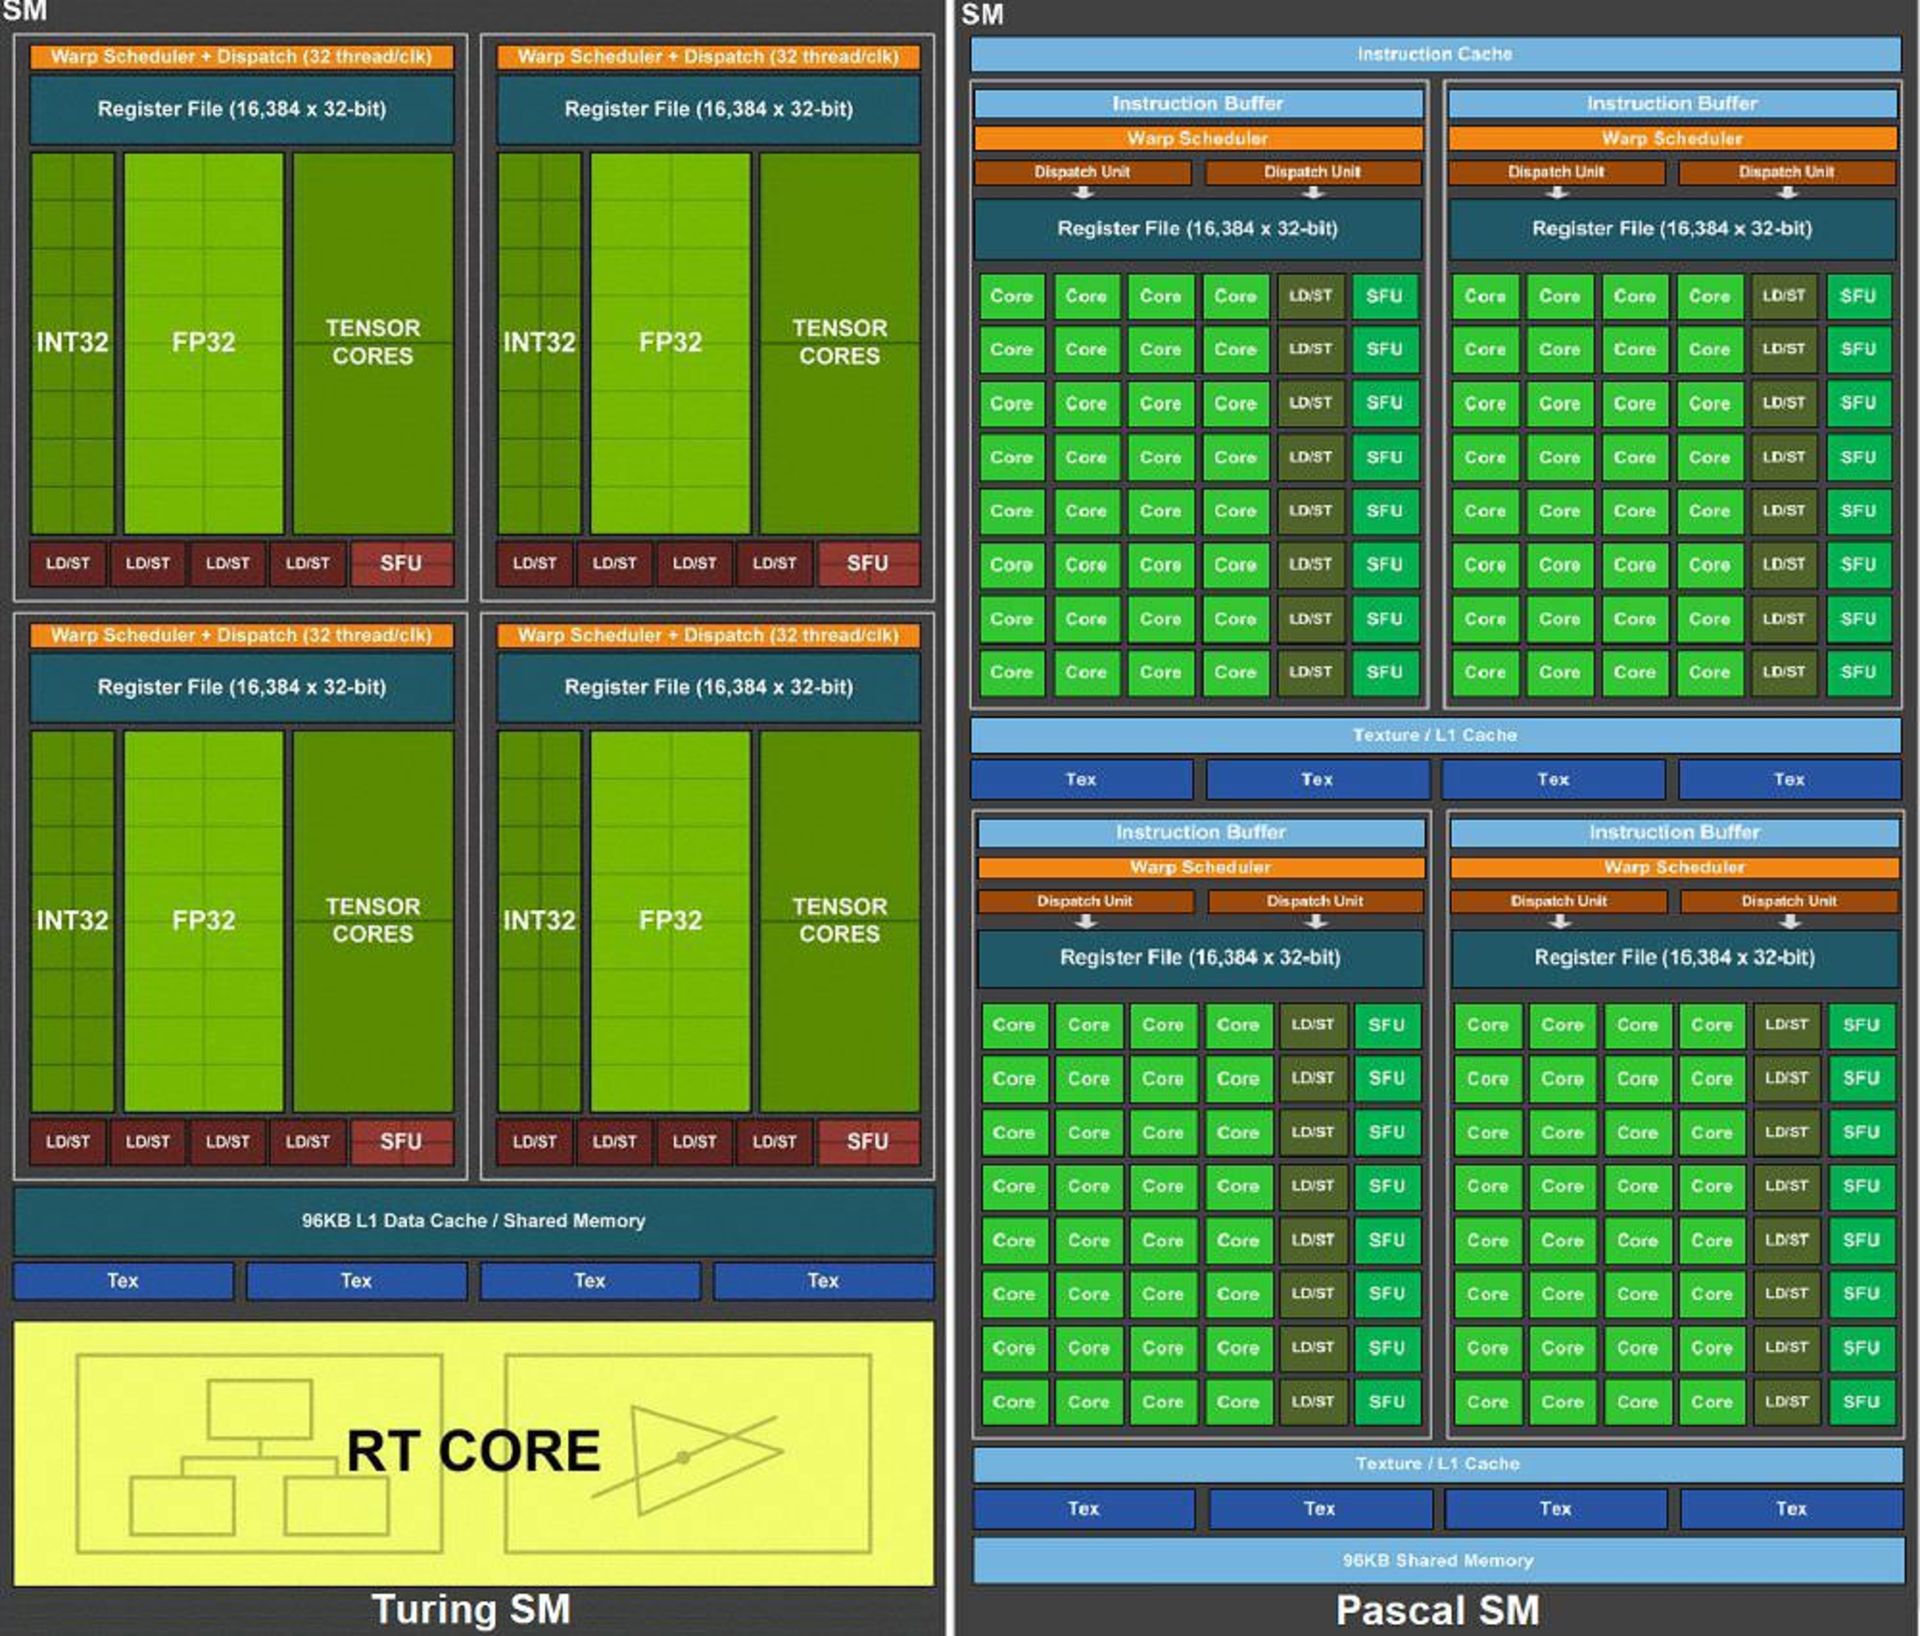This screenshot has width=1920, height=1636.
Task: Click TENSOR CORES block in bottom-right Turing partition
Action: [839, 921]
